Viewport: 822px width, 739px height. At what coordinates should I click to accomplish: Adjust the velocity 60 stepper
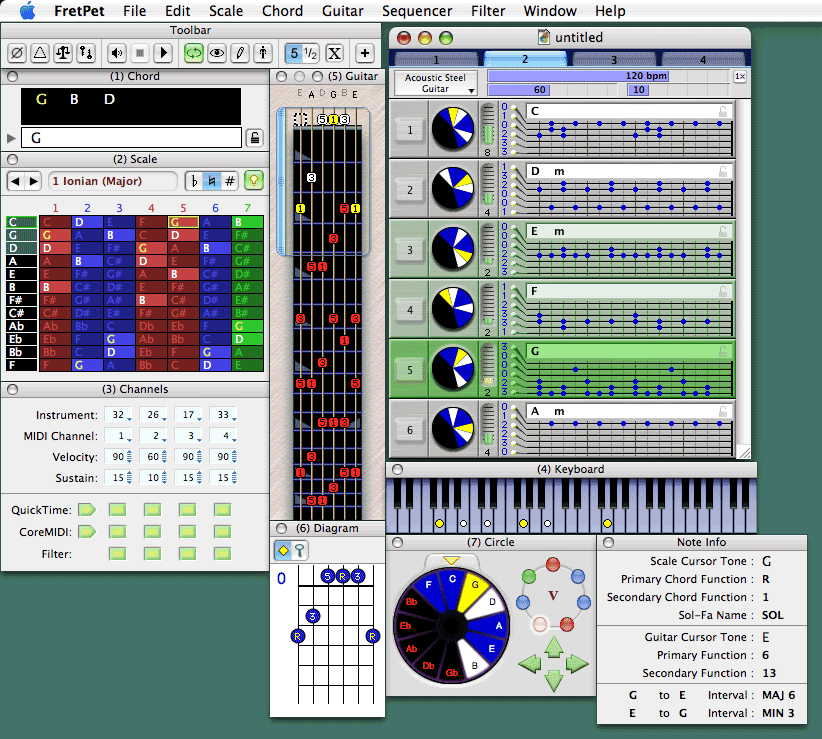(x=164, y=457)
